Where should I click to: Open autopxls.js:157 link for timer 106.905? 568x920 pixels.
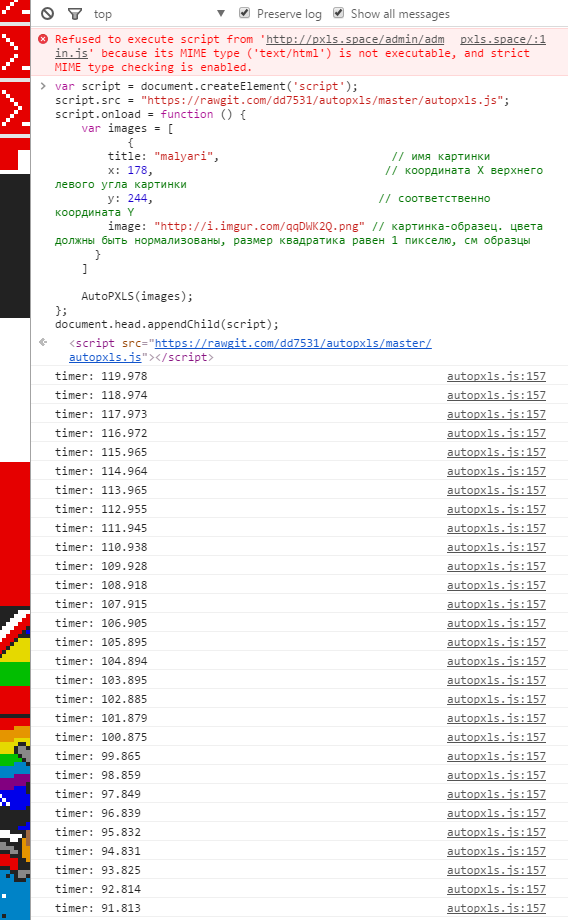tap(496, 623)
